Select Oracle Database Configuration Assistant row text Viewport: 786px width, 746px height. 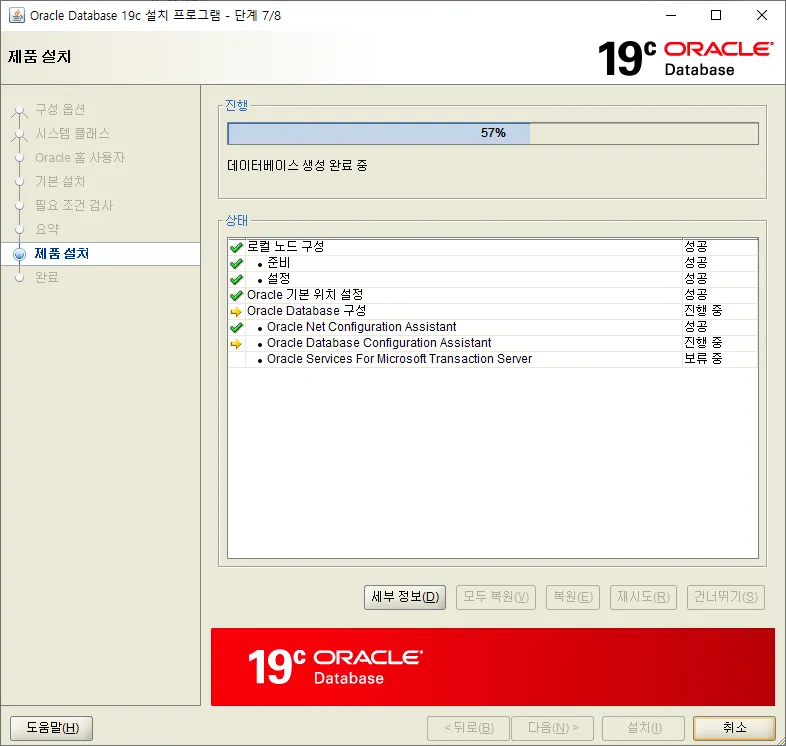click(x=379, y=343)
